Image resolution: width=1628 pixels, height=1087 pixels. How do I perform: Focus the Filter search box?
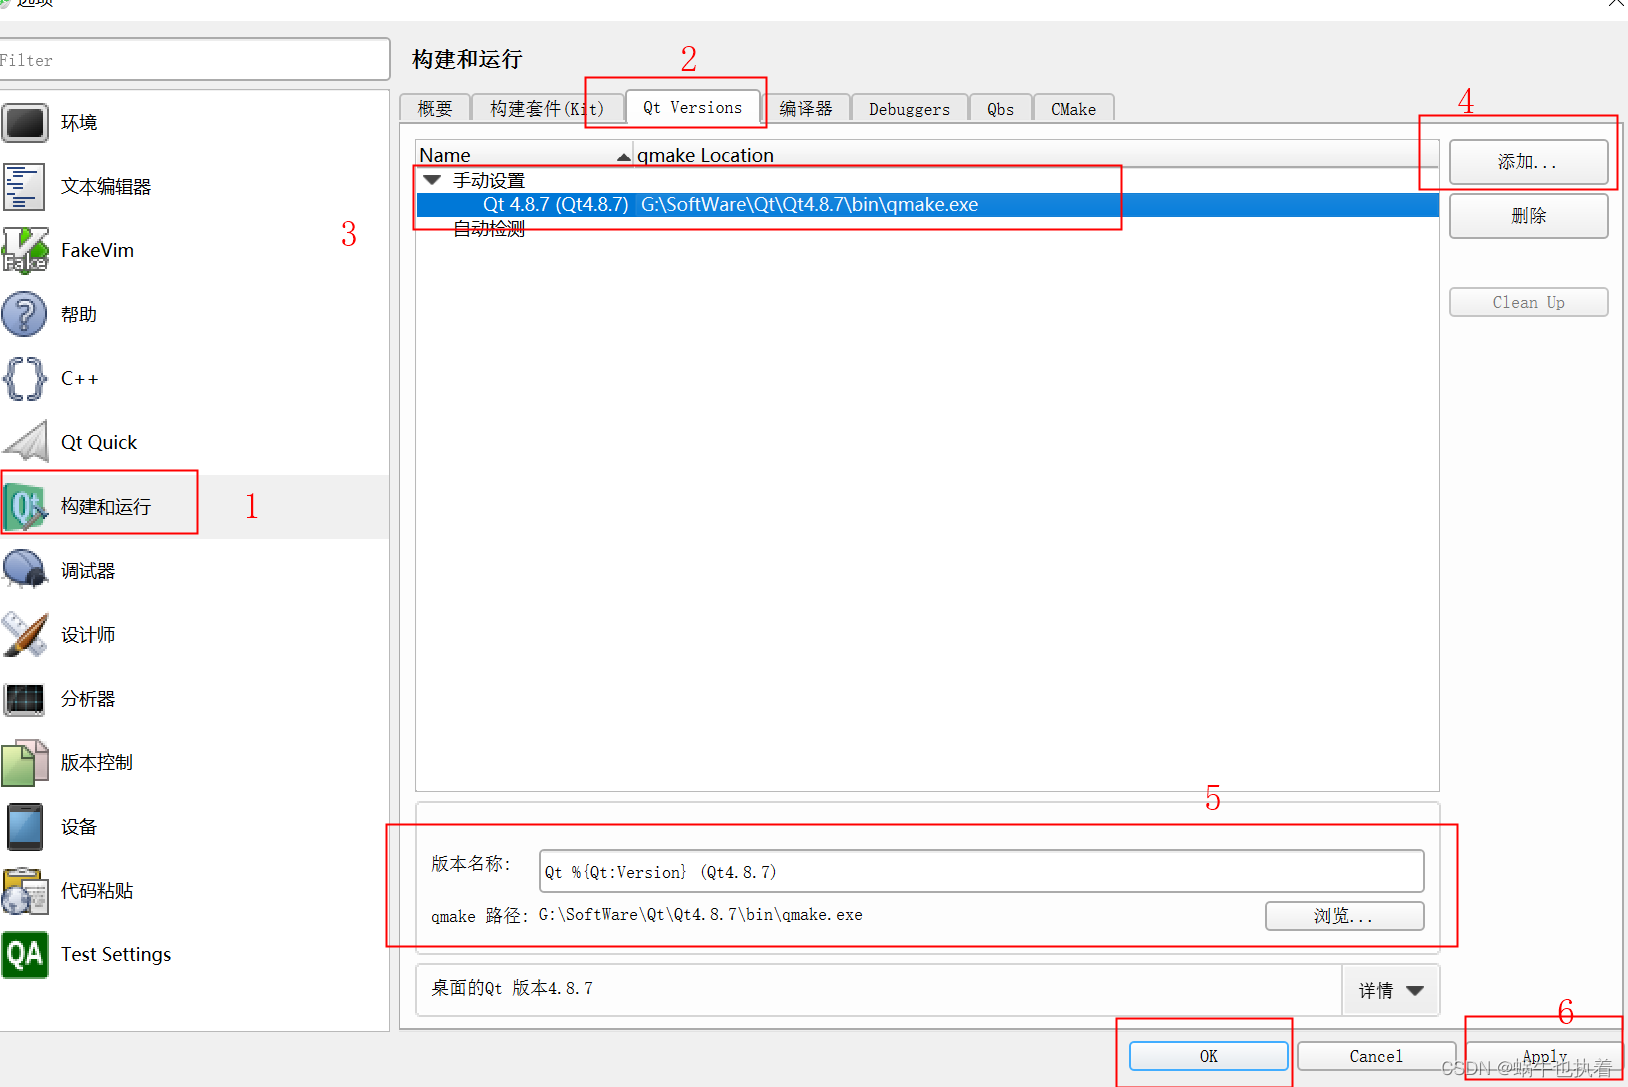tap(194, 59)
